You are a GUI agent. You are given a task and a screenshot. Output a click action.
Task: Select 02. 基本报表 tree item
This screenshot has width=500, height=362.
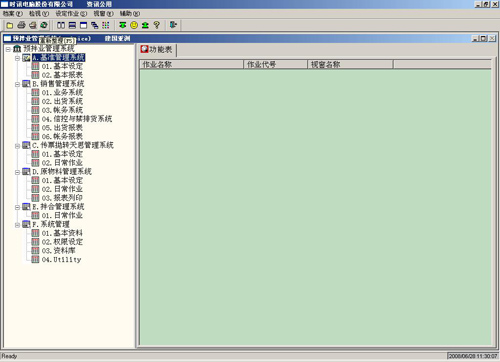(62, 75)
